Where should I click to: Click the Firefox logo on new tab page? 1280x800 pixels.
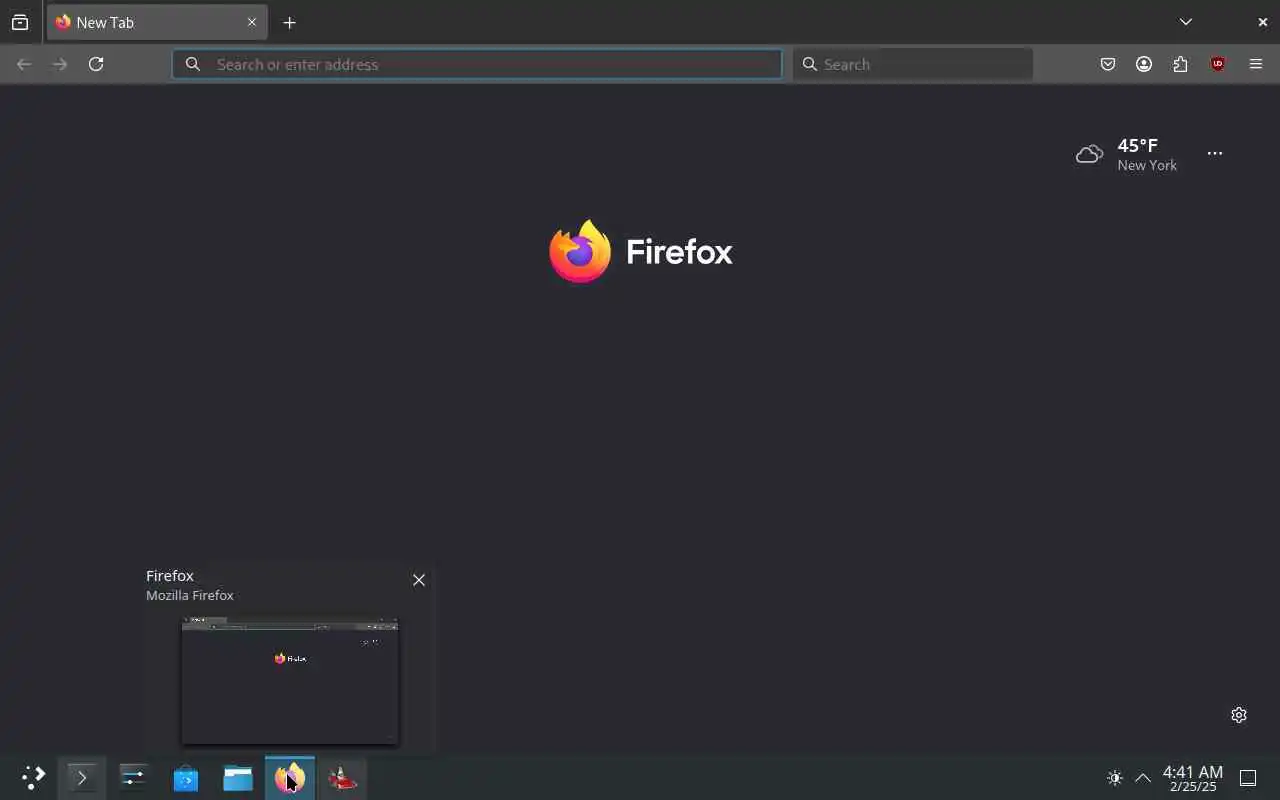[641, 251]
